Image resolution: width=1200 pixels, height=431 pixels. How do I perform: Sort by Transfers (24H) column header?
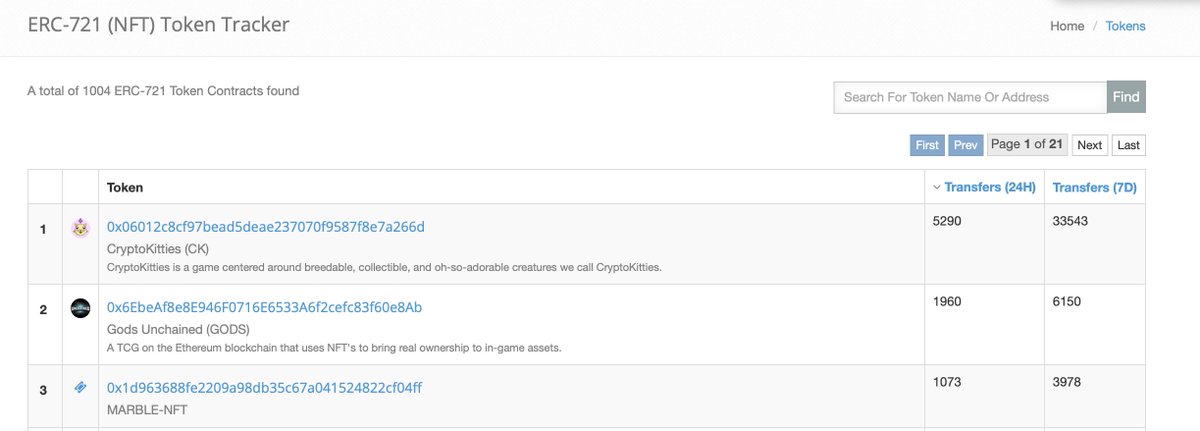pos(990,187)
